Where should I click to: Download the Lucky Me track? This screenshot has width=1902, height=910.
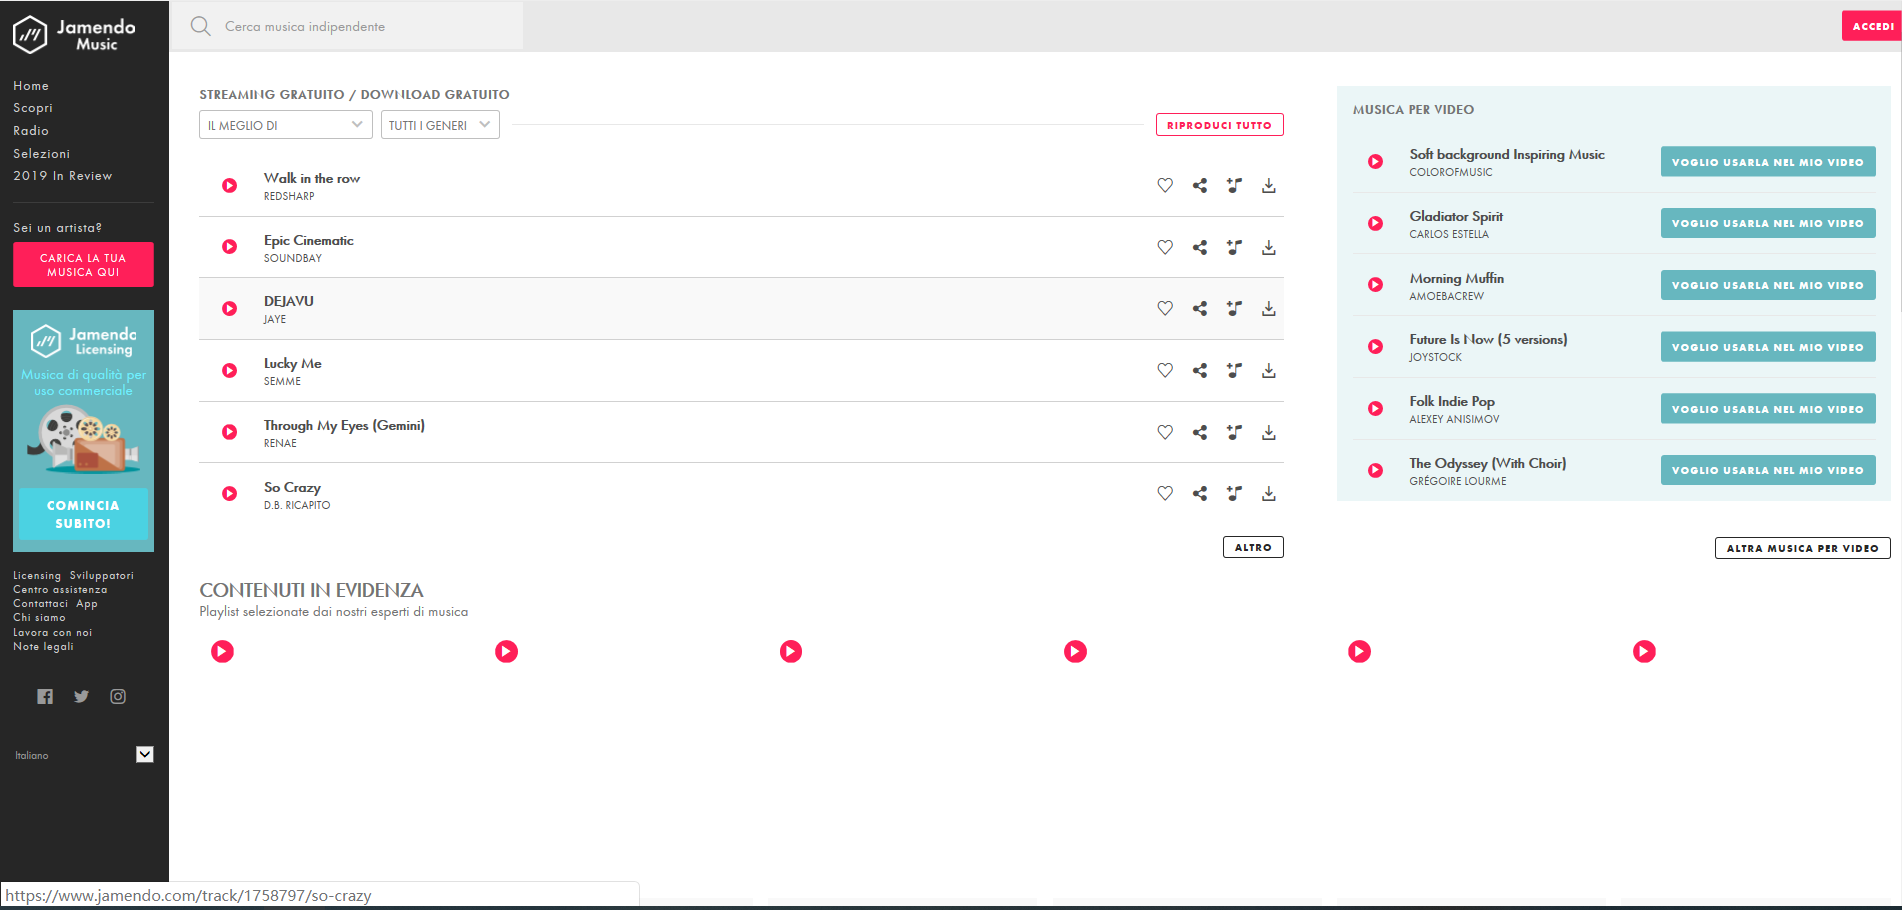tap(1269, 370)
